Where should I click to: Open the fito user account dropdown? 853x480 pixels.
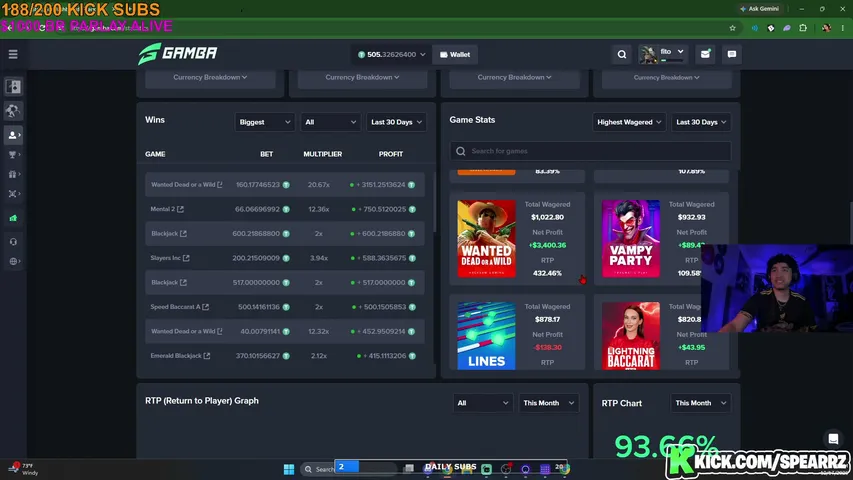[663, 54]
